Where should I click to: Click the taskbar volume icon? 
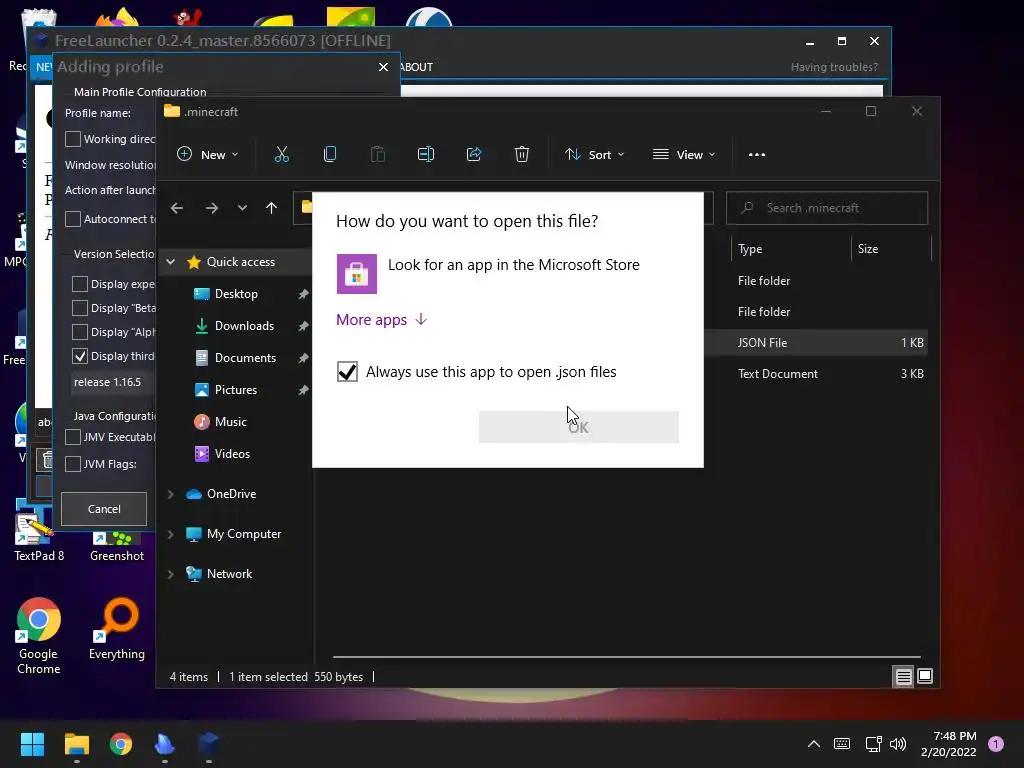[898, 744]
